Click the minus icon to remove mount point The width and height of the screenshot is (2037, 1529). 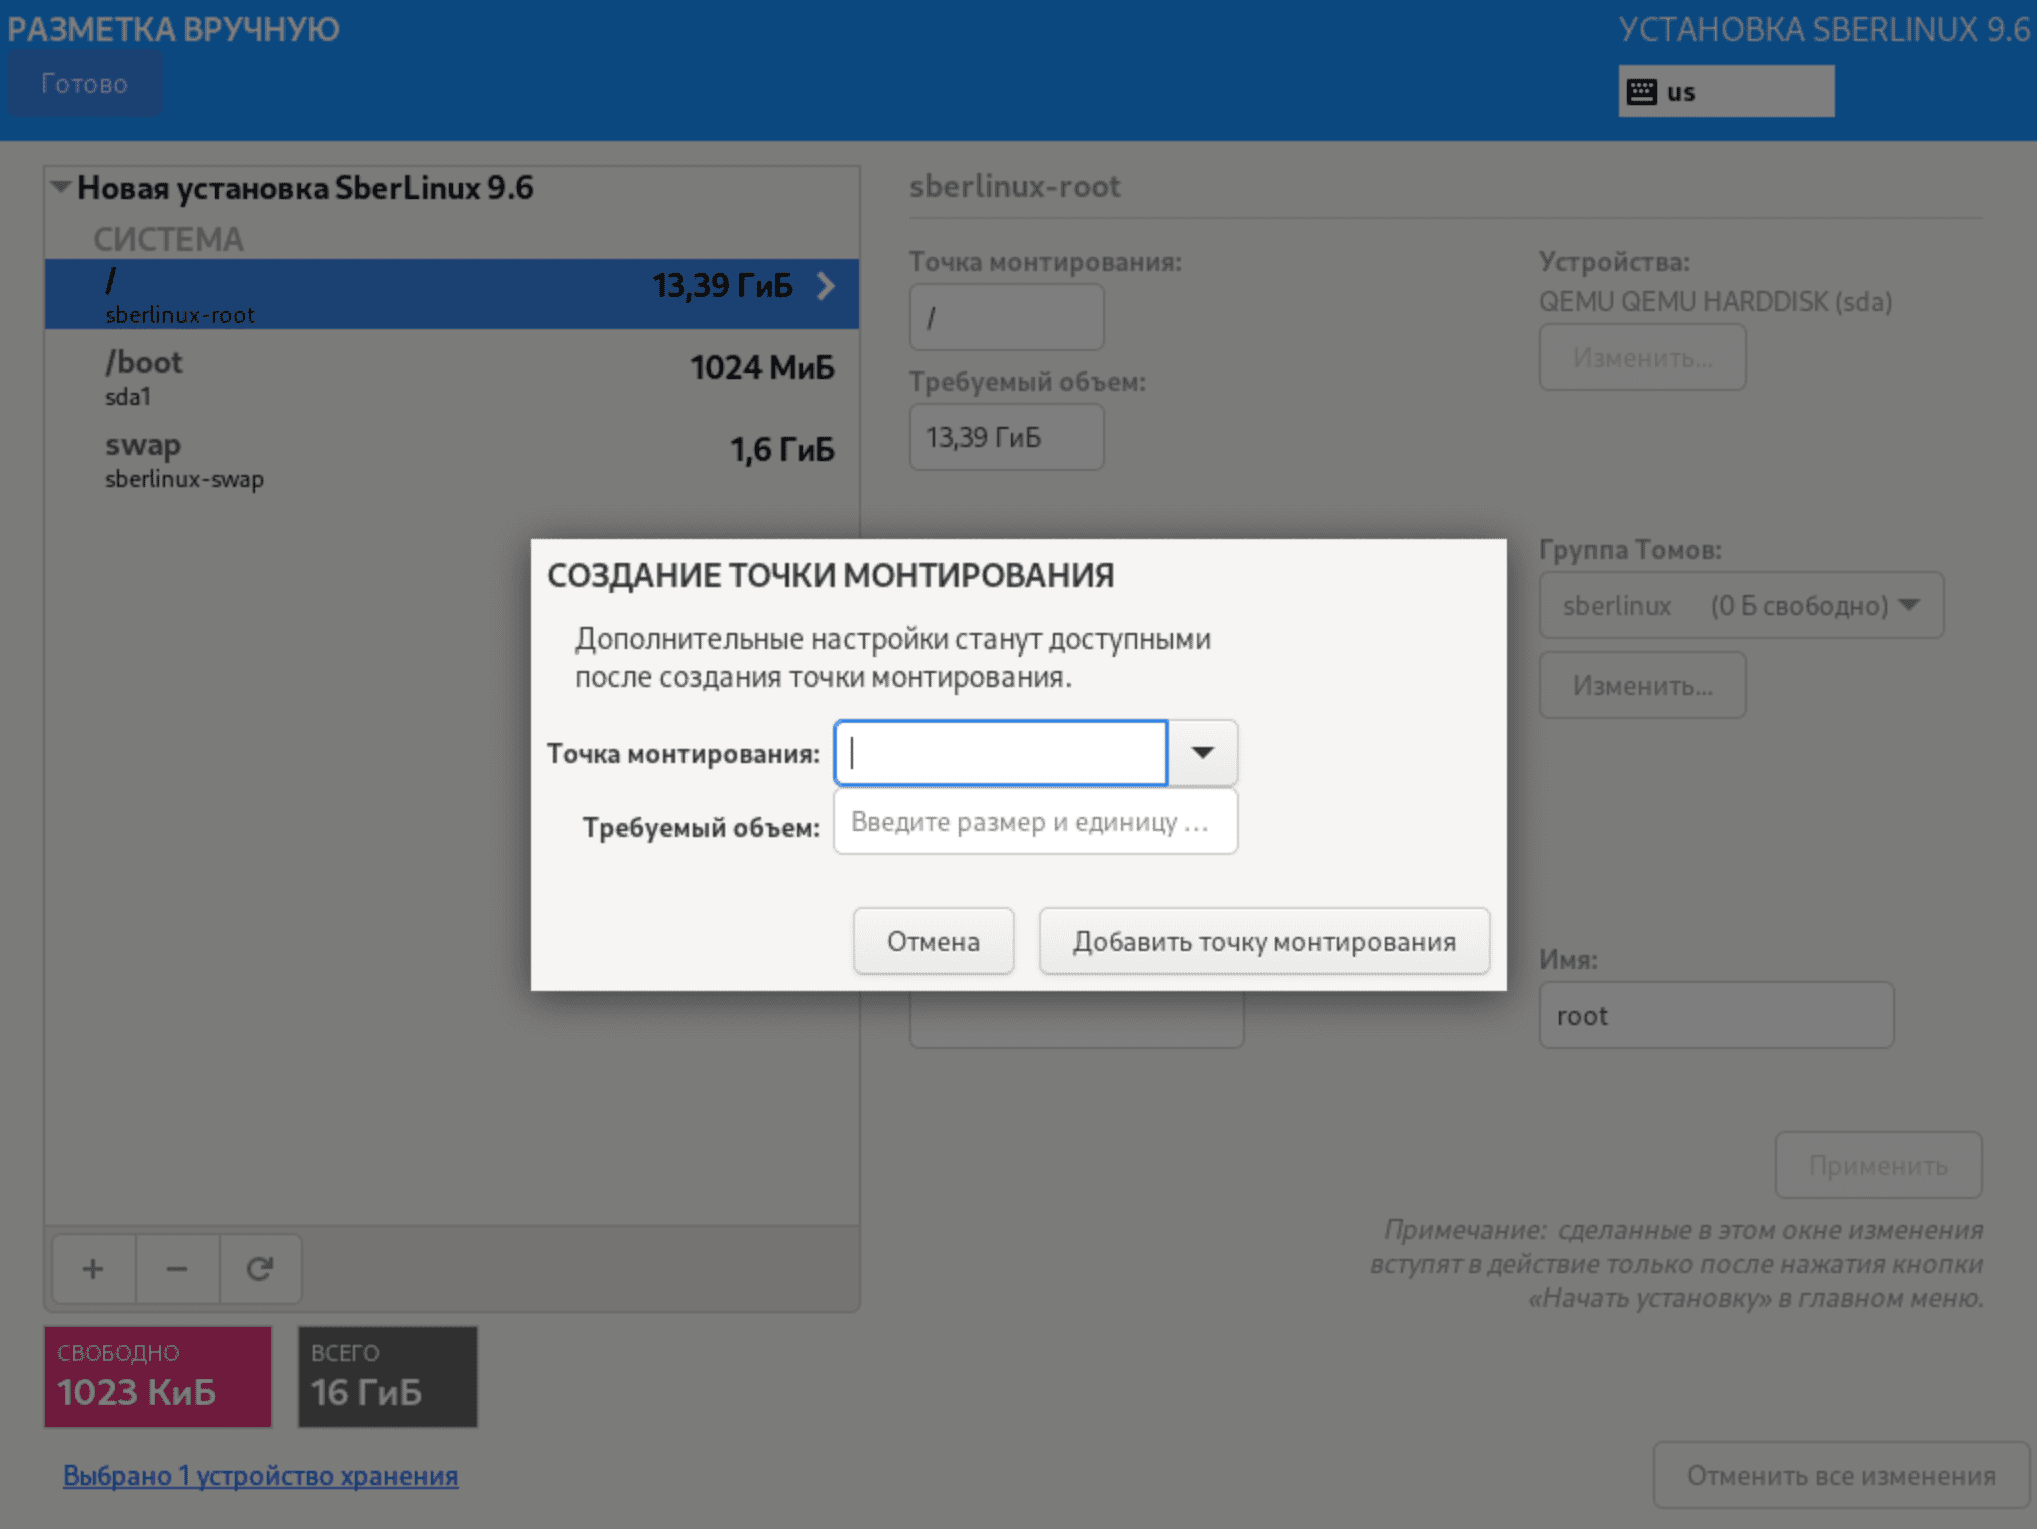[177, 1269]
